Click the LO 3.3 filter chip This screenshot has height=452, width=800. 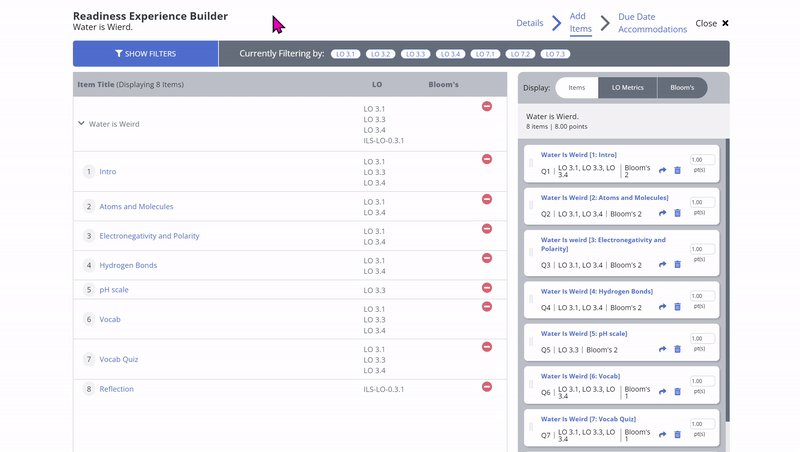[415, 54]
